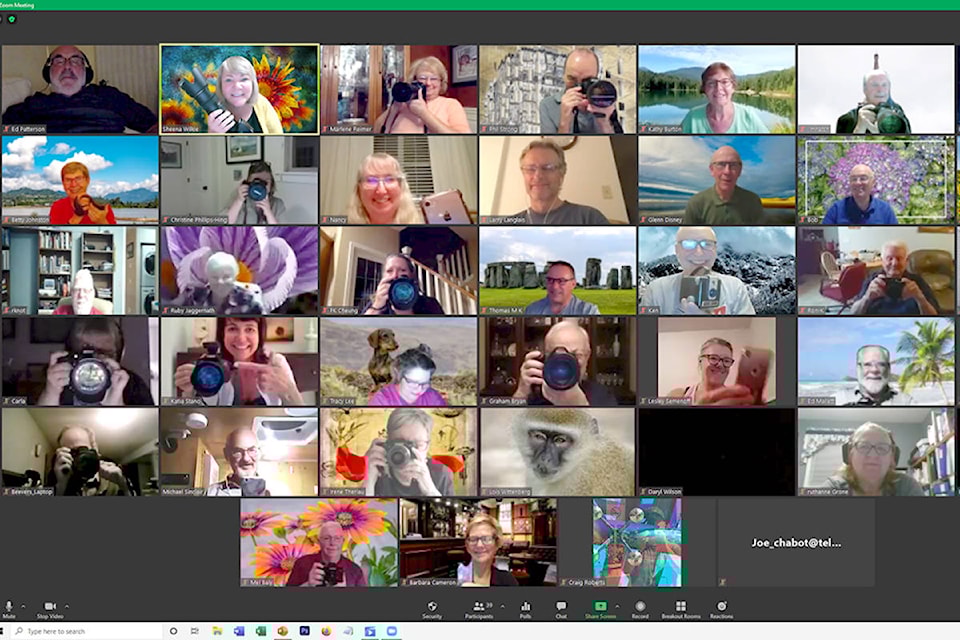
Task: Select Barbara Cameron's video tile
Action: coord(478,543)
